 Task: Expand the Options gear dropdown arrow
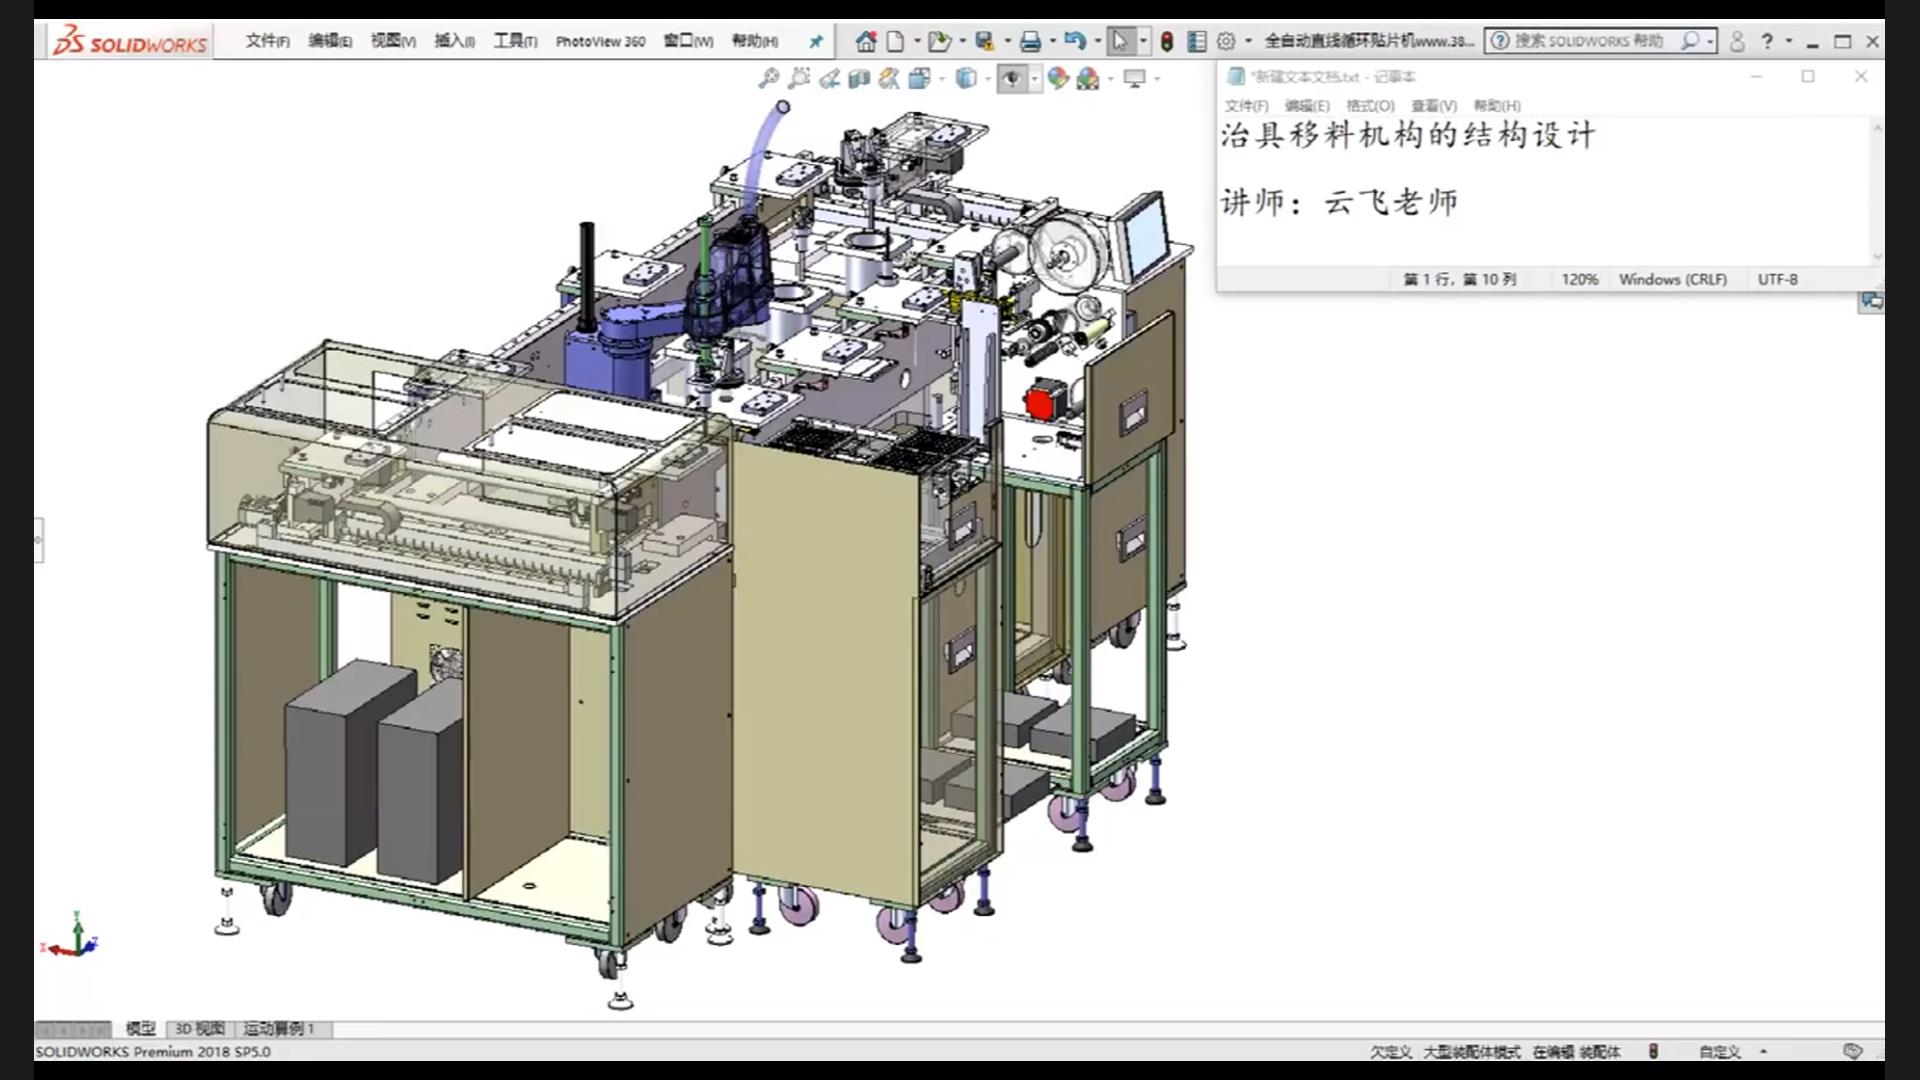tap(1248, 41)
